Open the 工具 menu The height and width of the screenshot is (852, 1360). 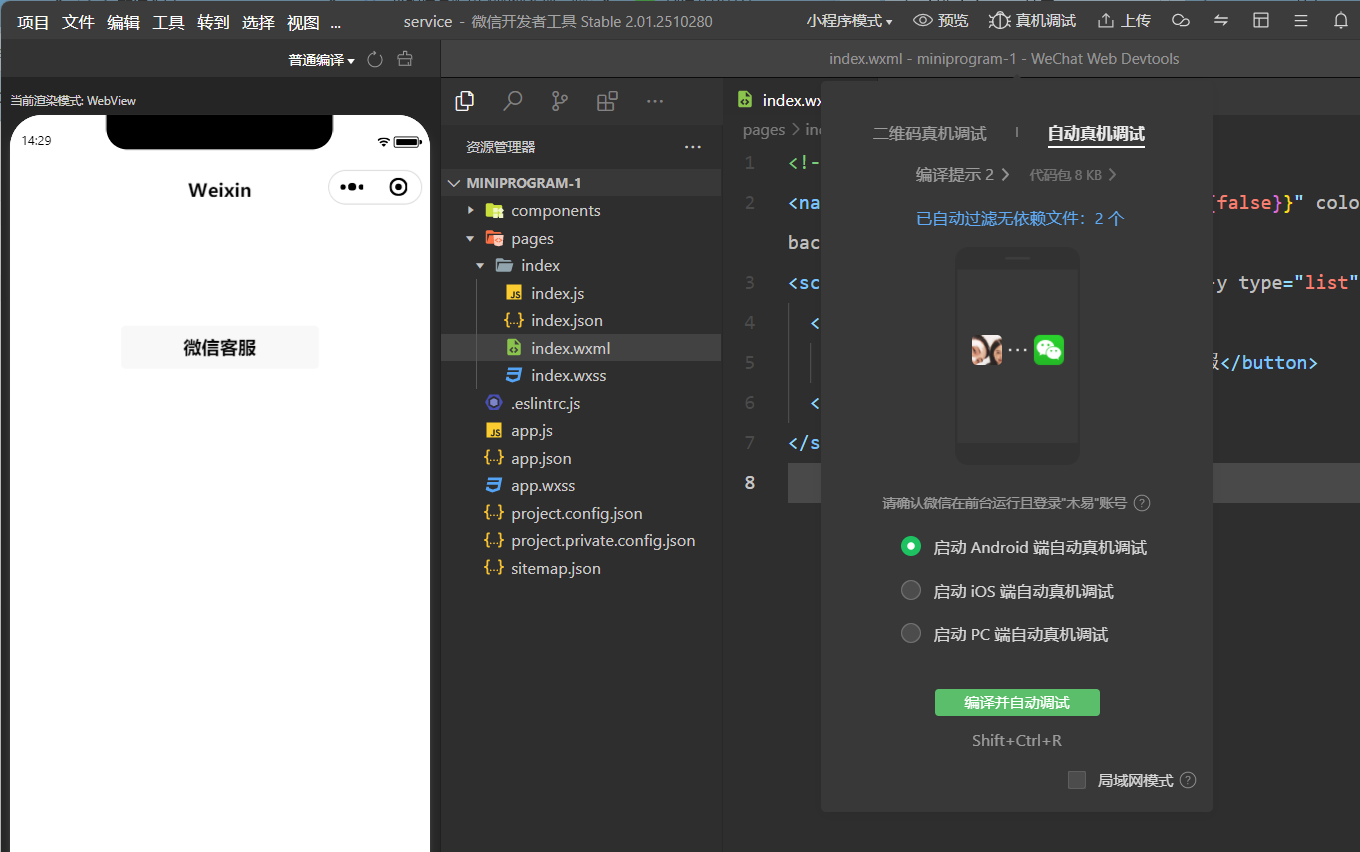tap(168, 22)
